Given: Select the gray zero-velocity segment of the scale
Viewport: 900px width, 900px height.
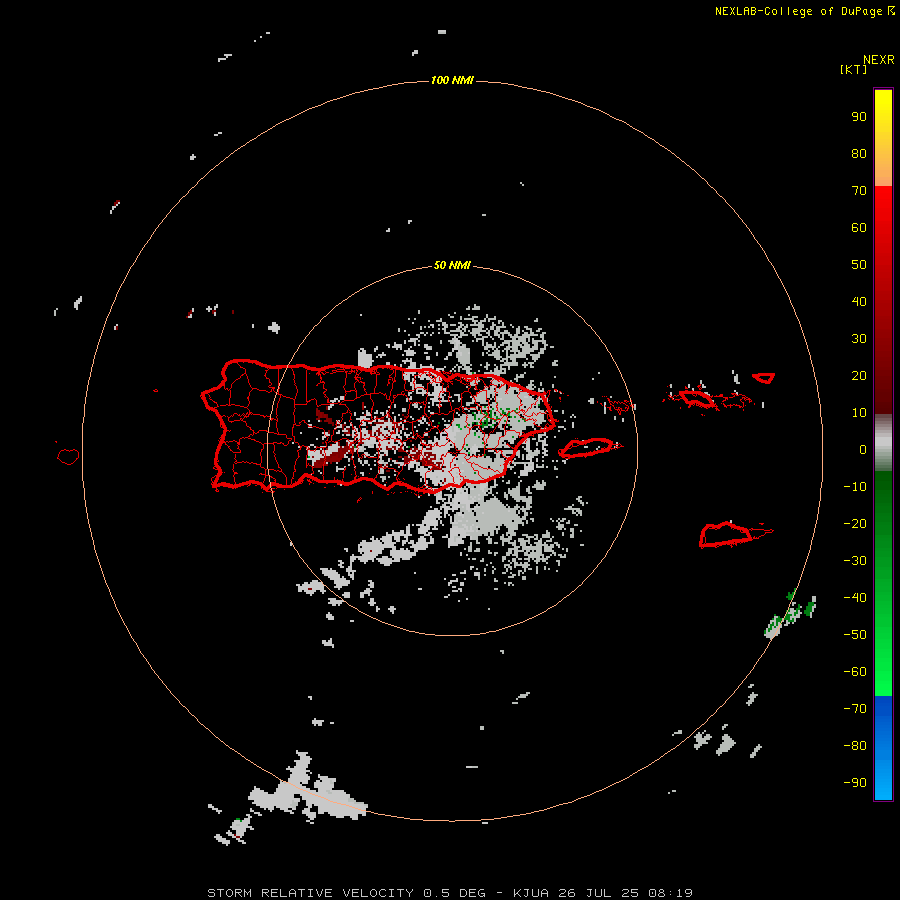Looking at the screenshot, I should click(883, 443).
